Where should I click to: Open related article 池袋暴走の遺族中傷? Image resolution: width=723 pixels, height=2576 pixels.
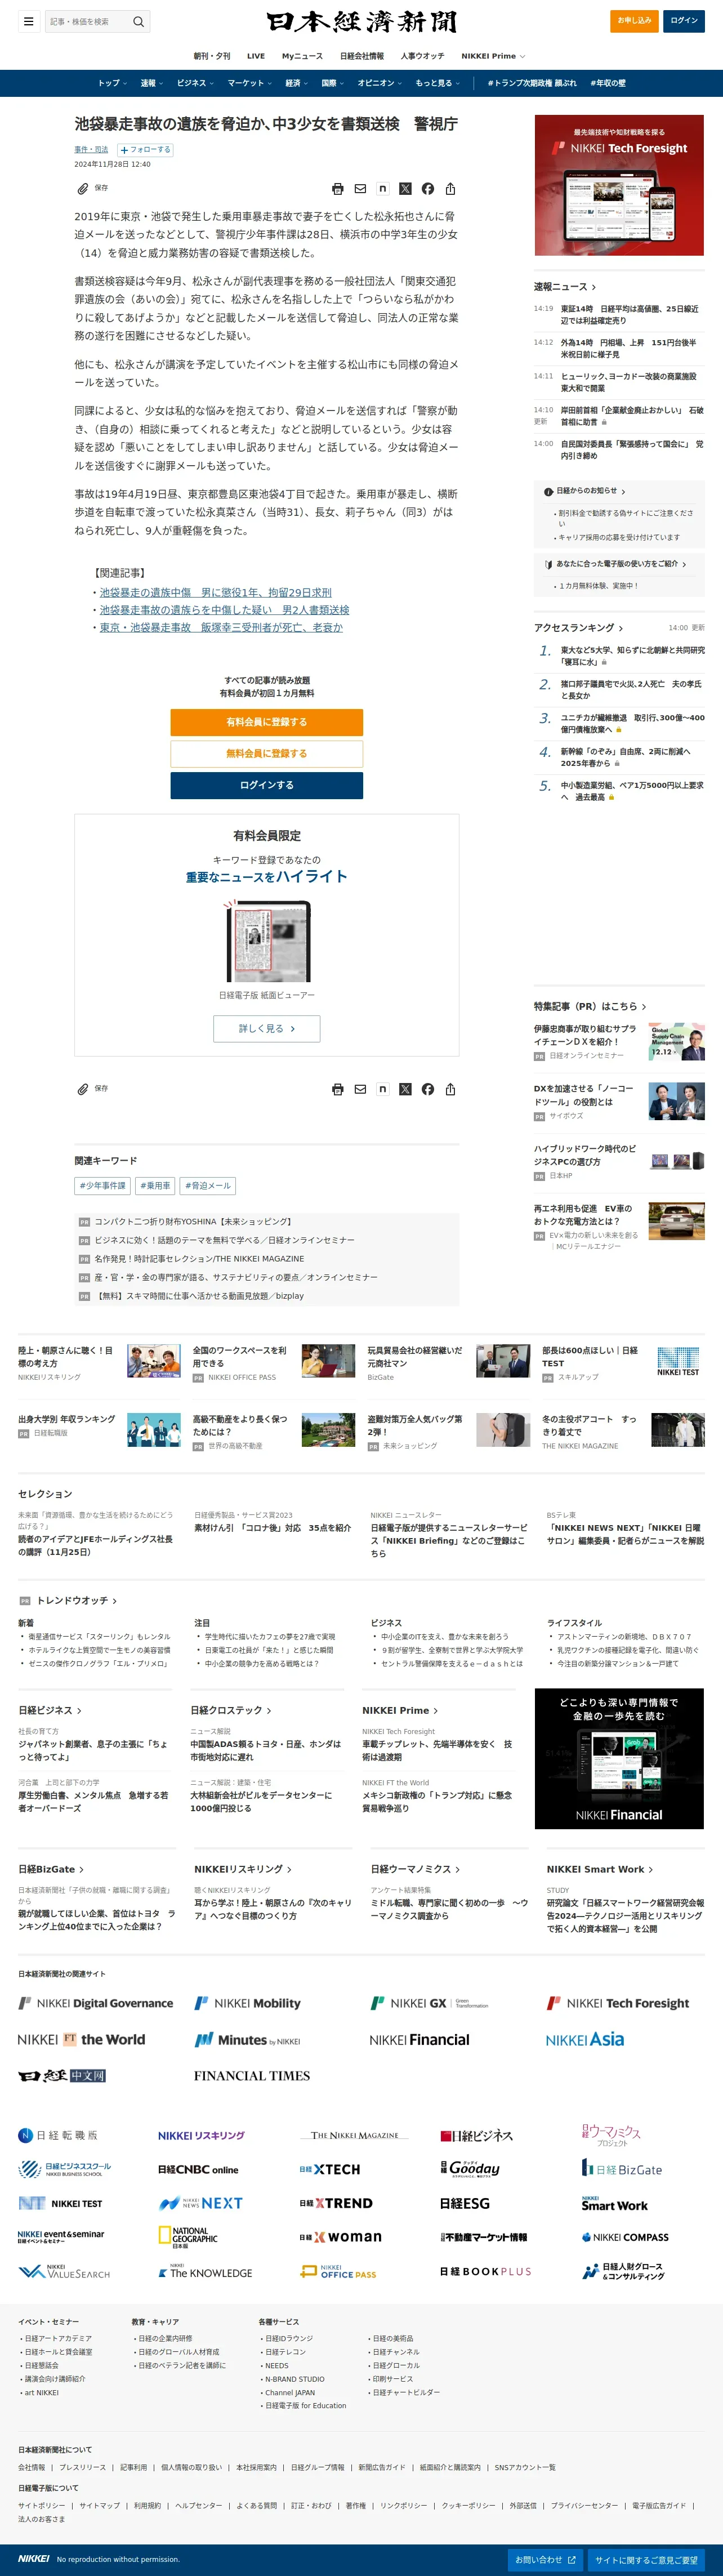(215, 592)
